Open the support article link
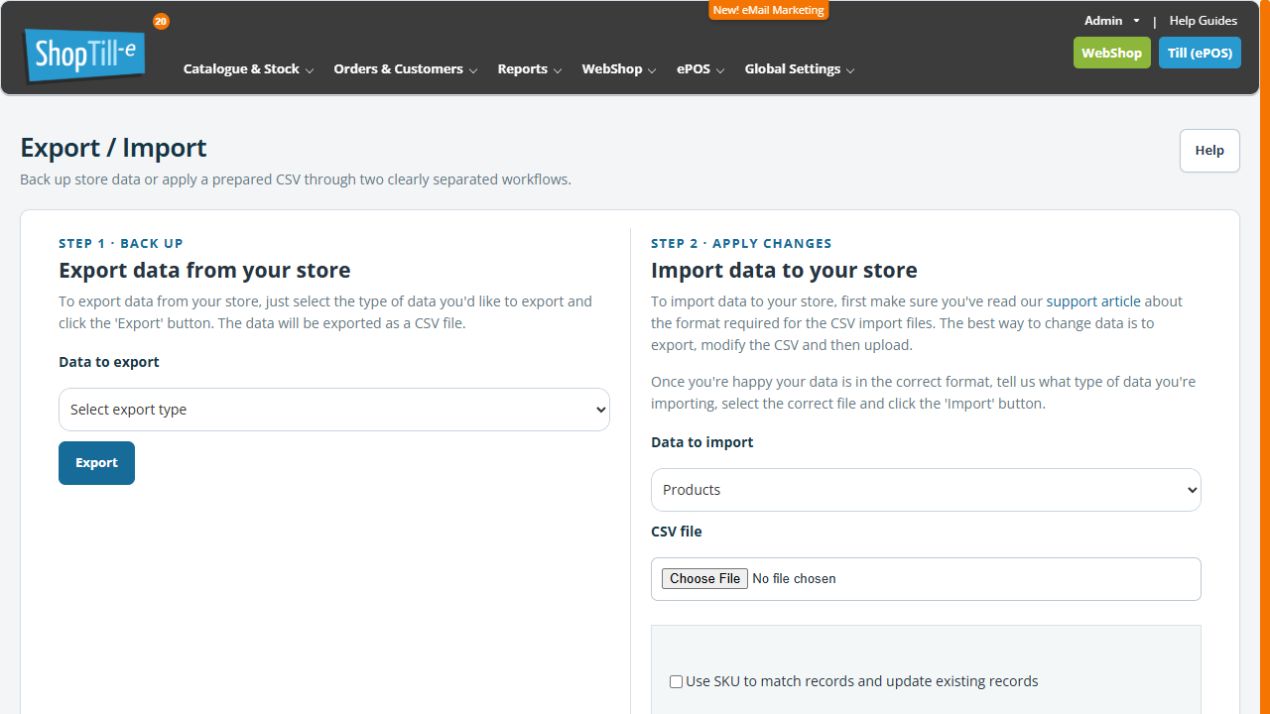Viewport: 1270px width, 714px height. [x=1093, y=300]
